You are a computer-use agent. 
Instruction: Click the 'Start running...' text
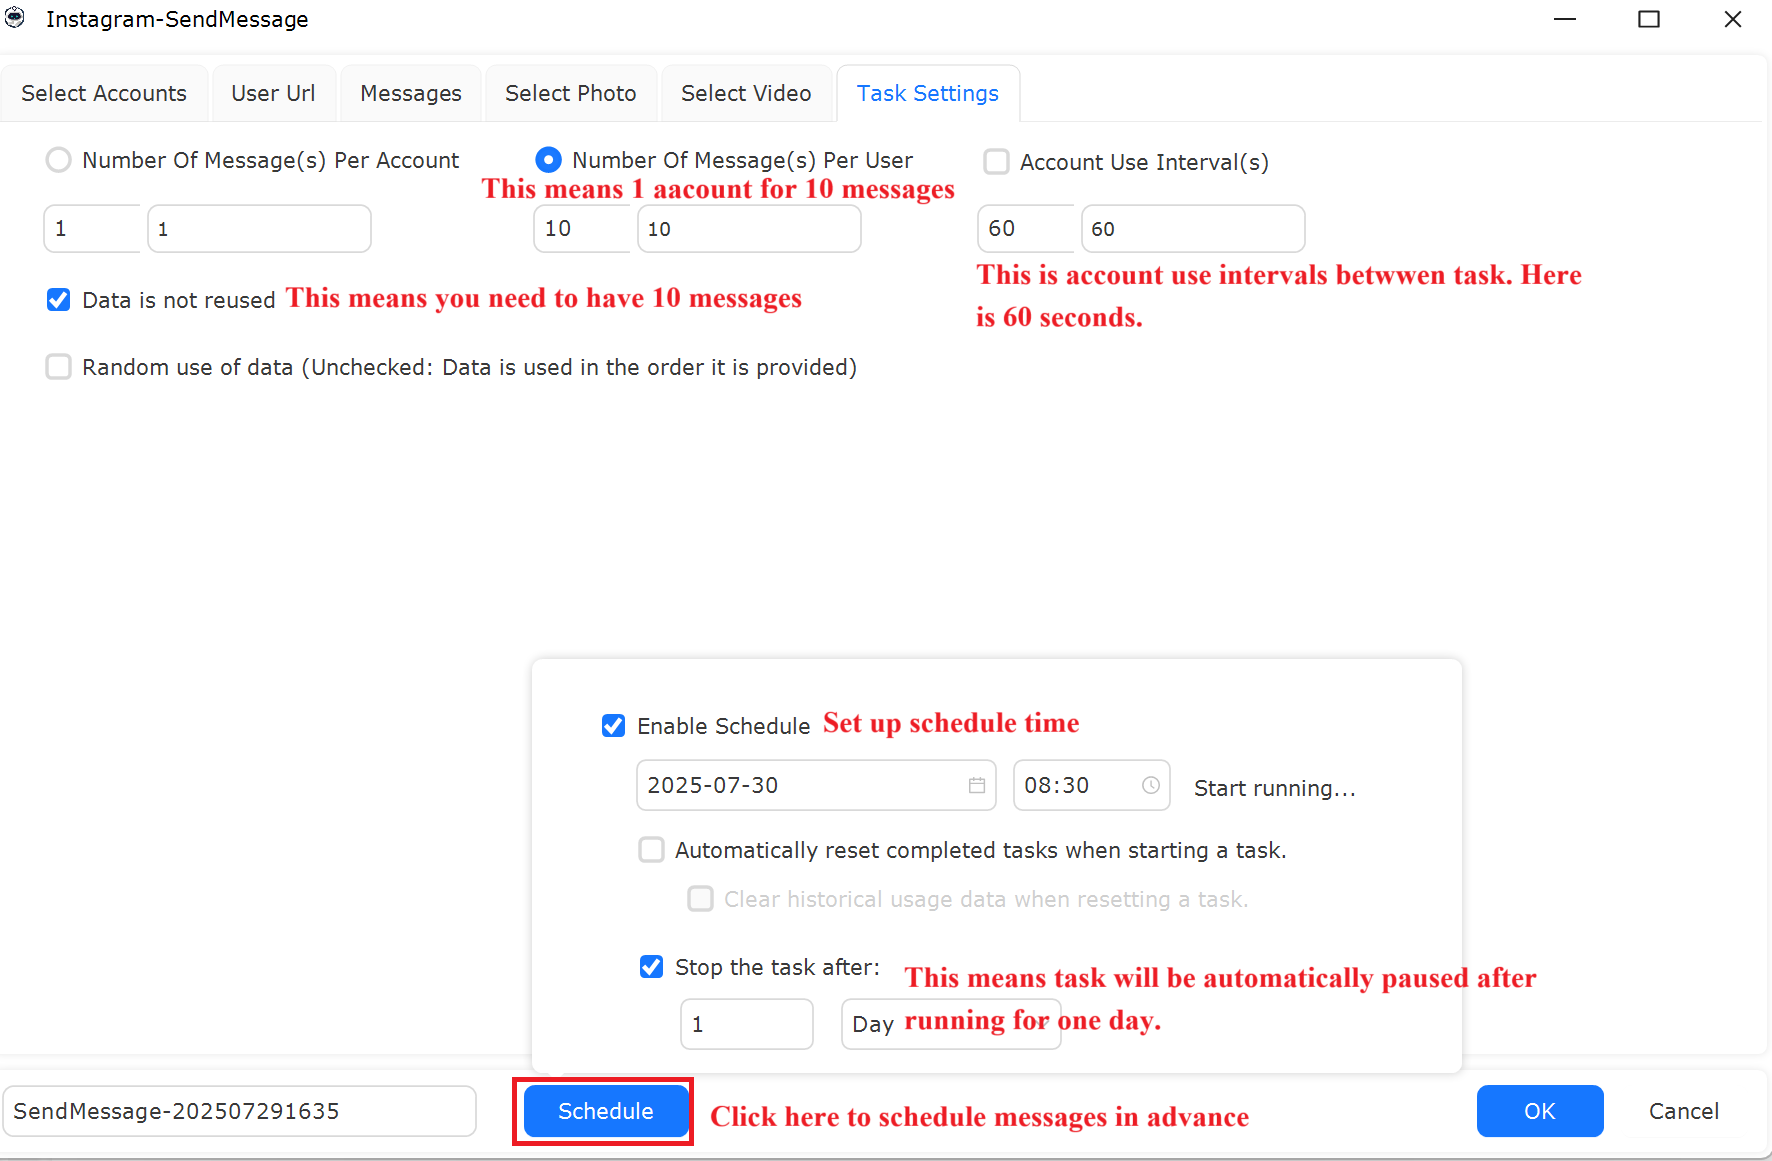pyautogui.click(x=1275, y=788)
